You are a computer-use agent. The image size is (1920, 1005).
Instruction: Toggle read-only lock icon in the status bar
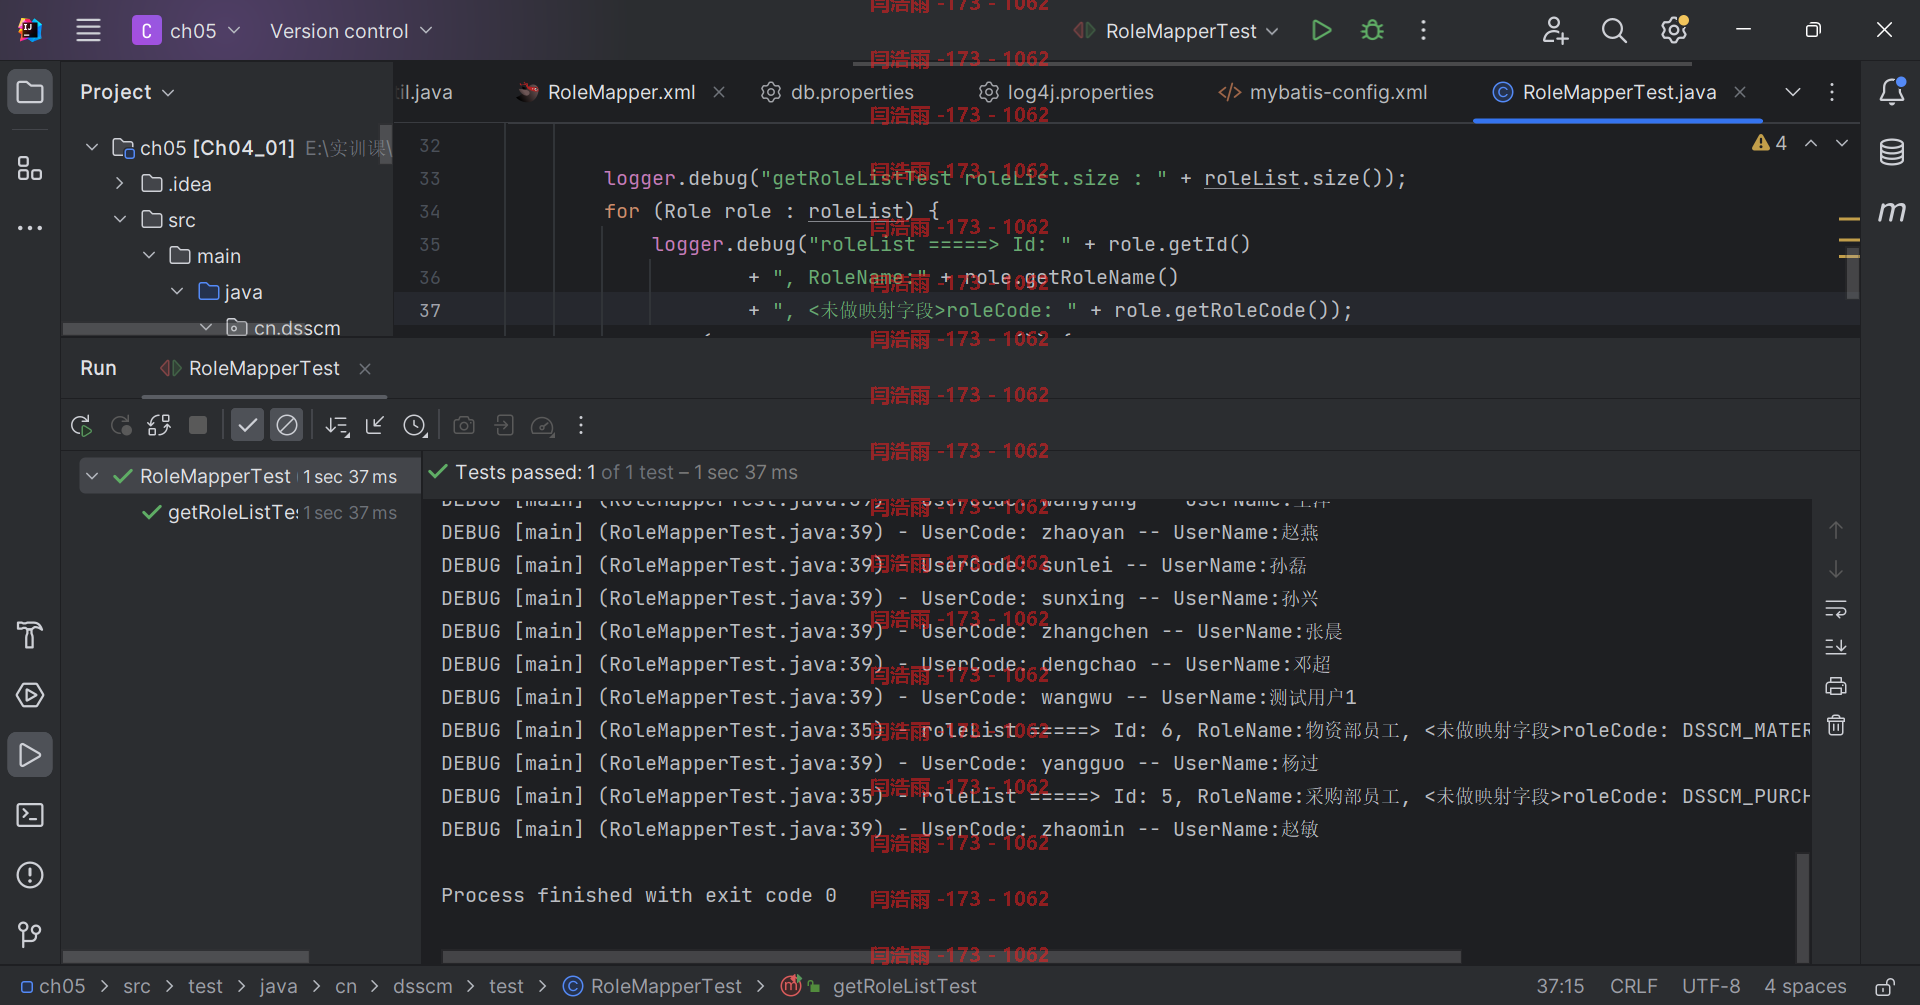[x=1885, y=986]
